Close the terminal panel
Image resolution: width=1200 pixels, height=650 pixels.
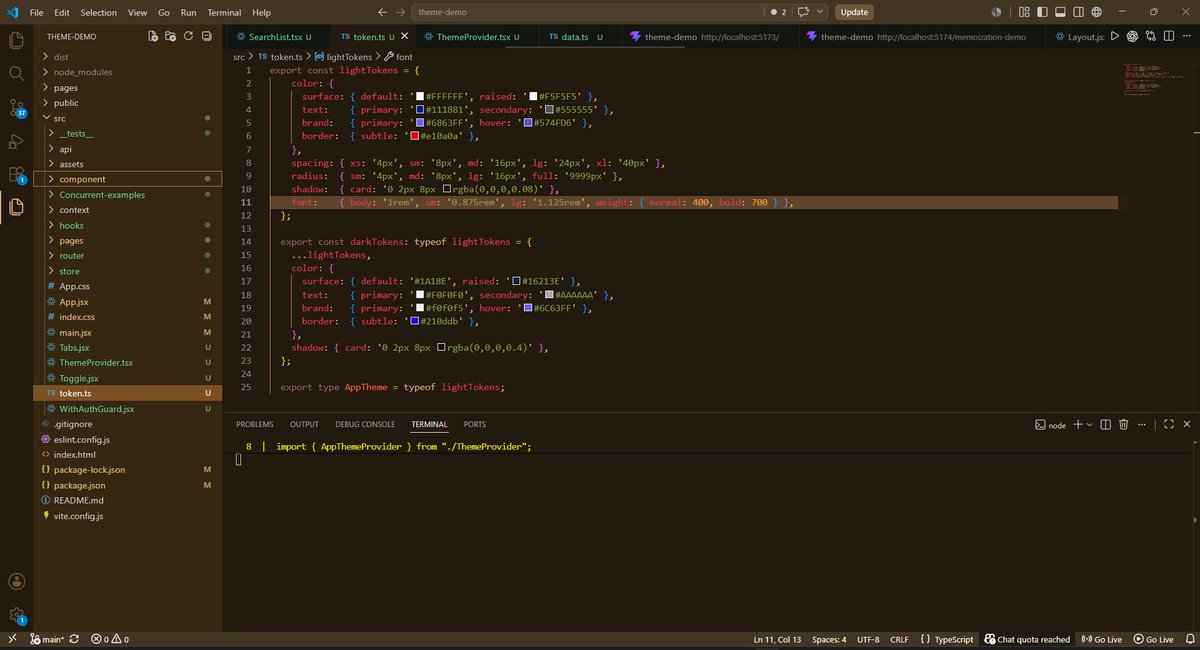[x=1187, y=425]
